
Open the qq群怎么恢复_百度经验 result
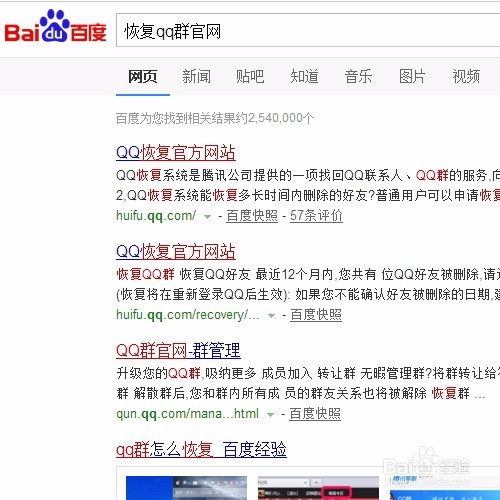[x=201, y=450]
